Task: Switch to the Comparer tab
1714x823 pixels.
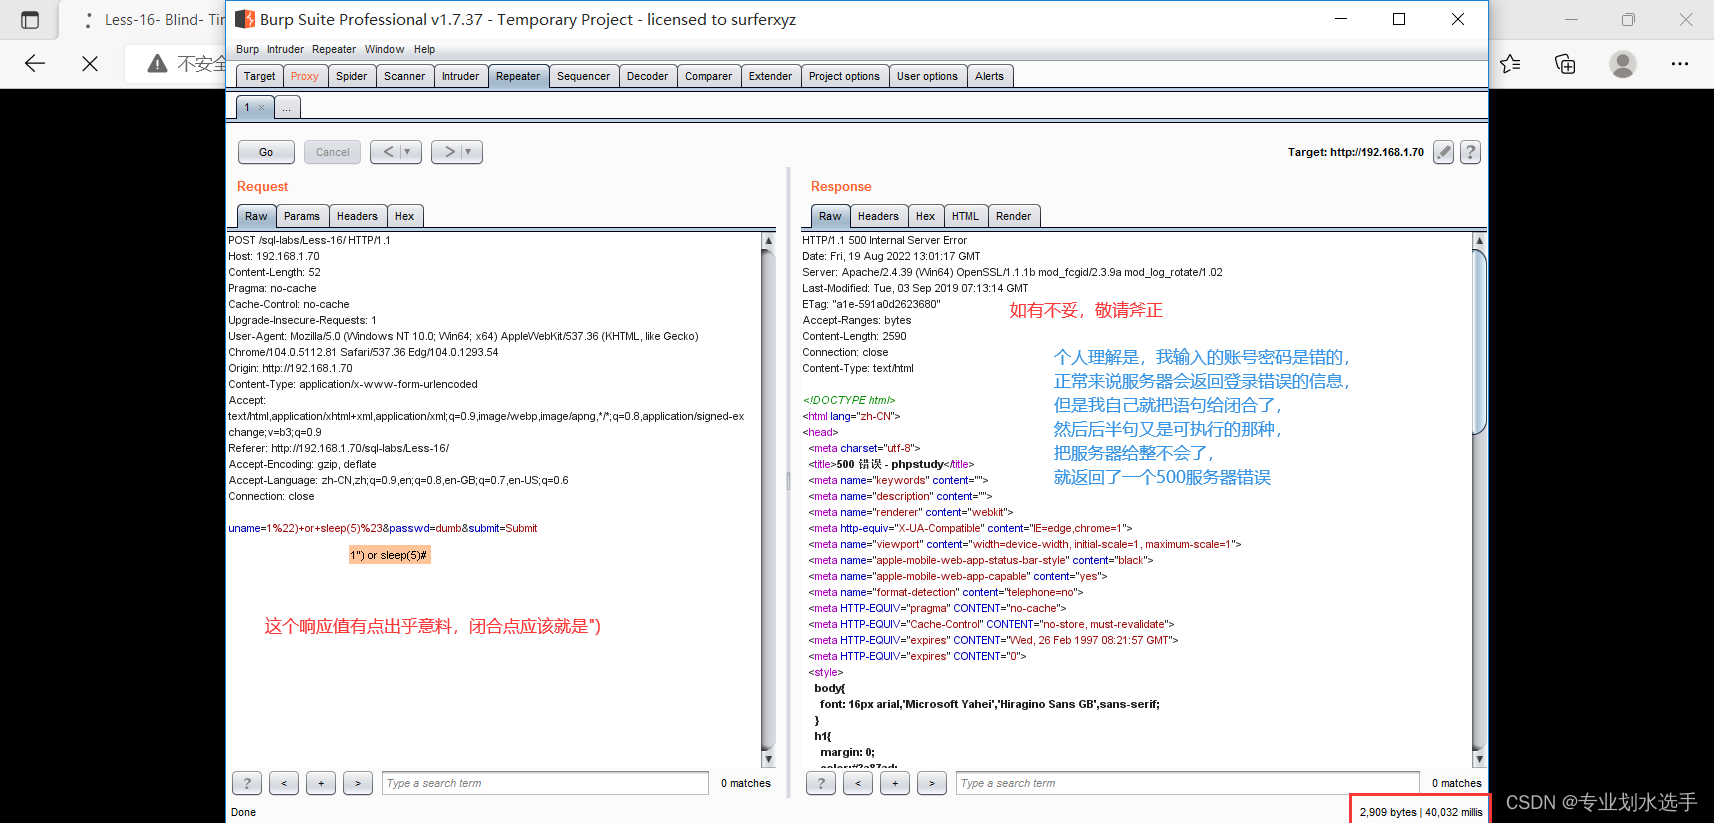Action: (x=708, y=76)
